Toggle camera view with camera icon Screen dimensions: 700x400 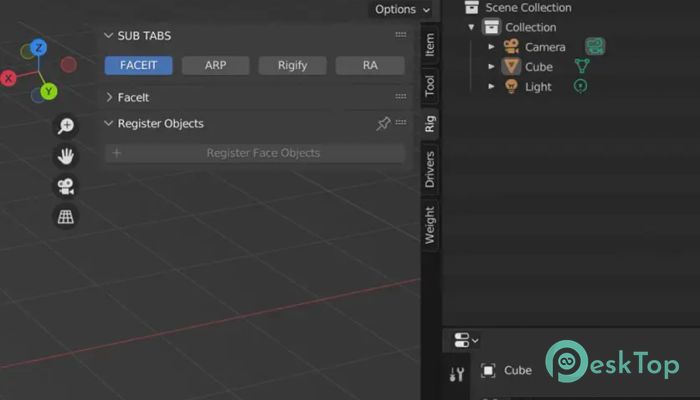point(66,187)
